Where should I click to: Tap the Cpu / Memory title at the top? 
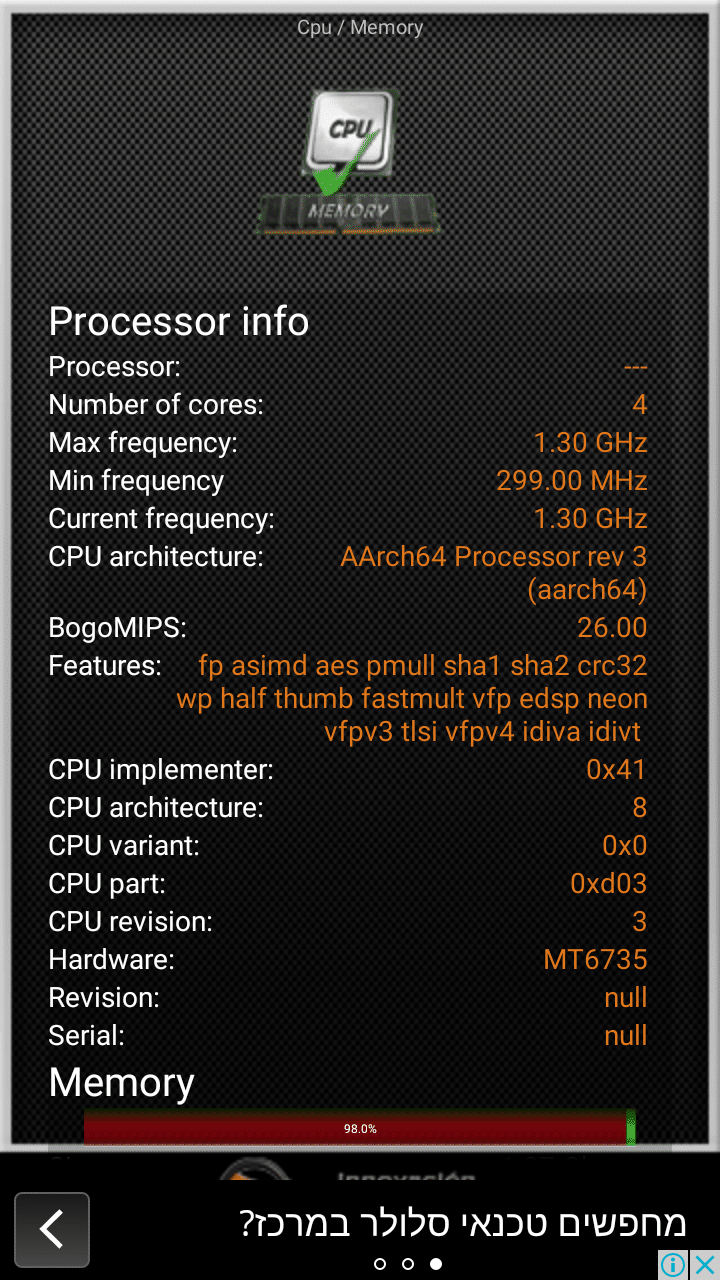pyautogui.click(x=360, y=28)
